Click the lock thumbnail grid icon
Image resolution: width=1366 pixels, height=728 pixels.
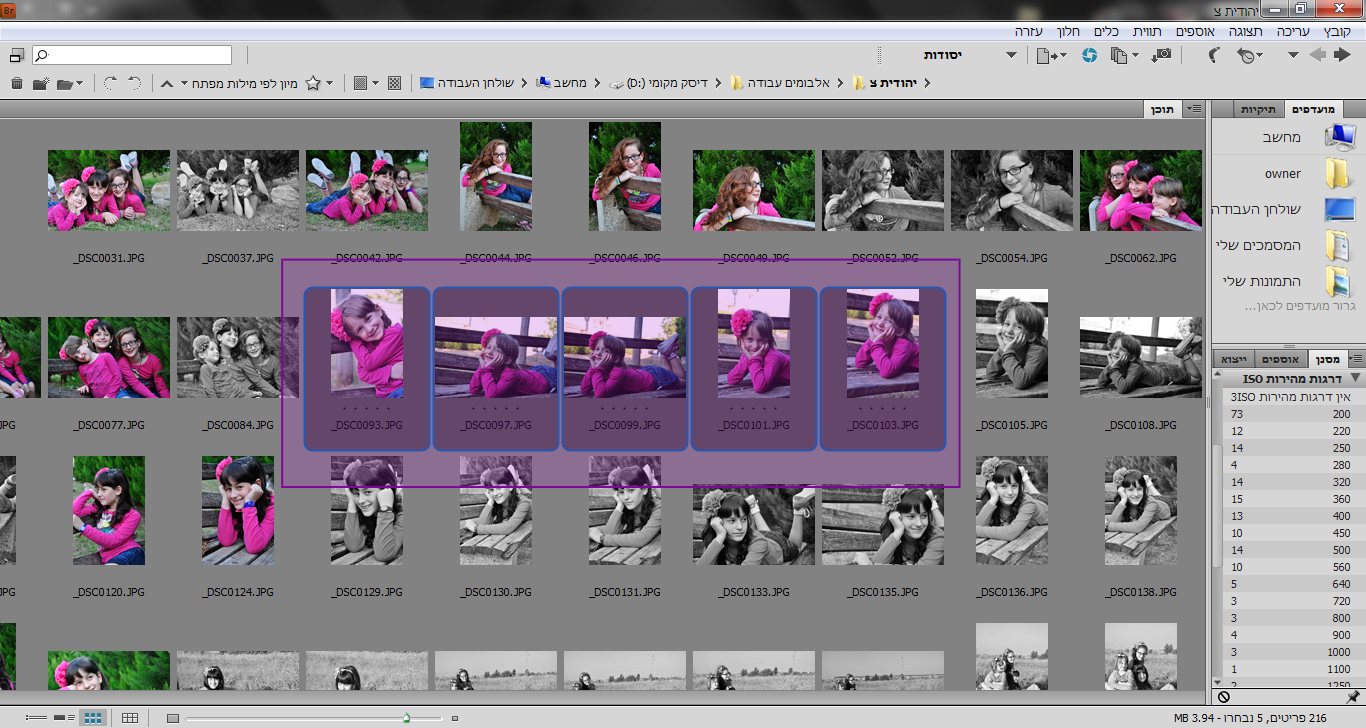[130, 718]
